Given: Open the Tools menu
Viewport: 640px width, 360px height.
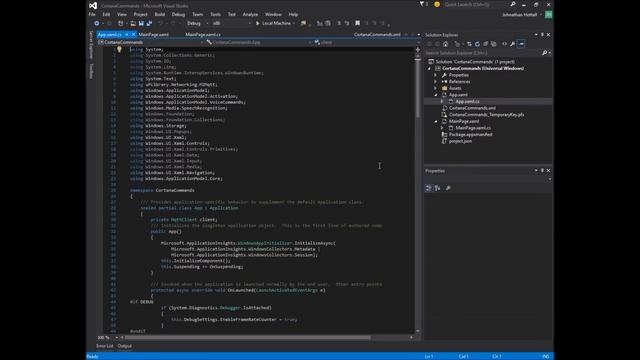Looking at the screenshot, I should 215,14.
